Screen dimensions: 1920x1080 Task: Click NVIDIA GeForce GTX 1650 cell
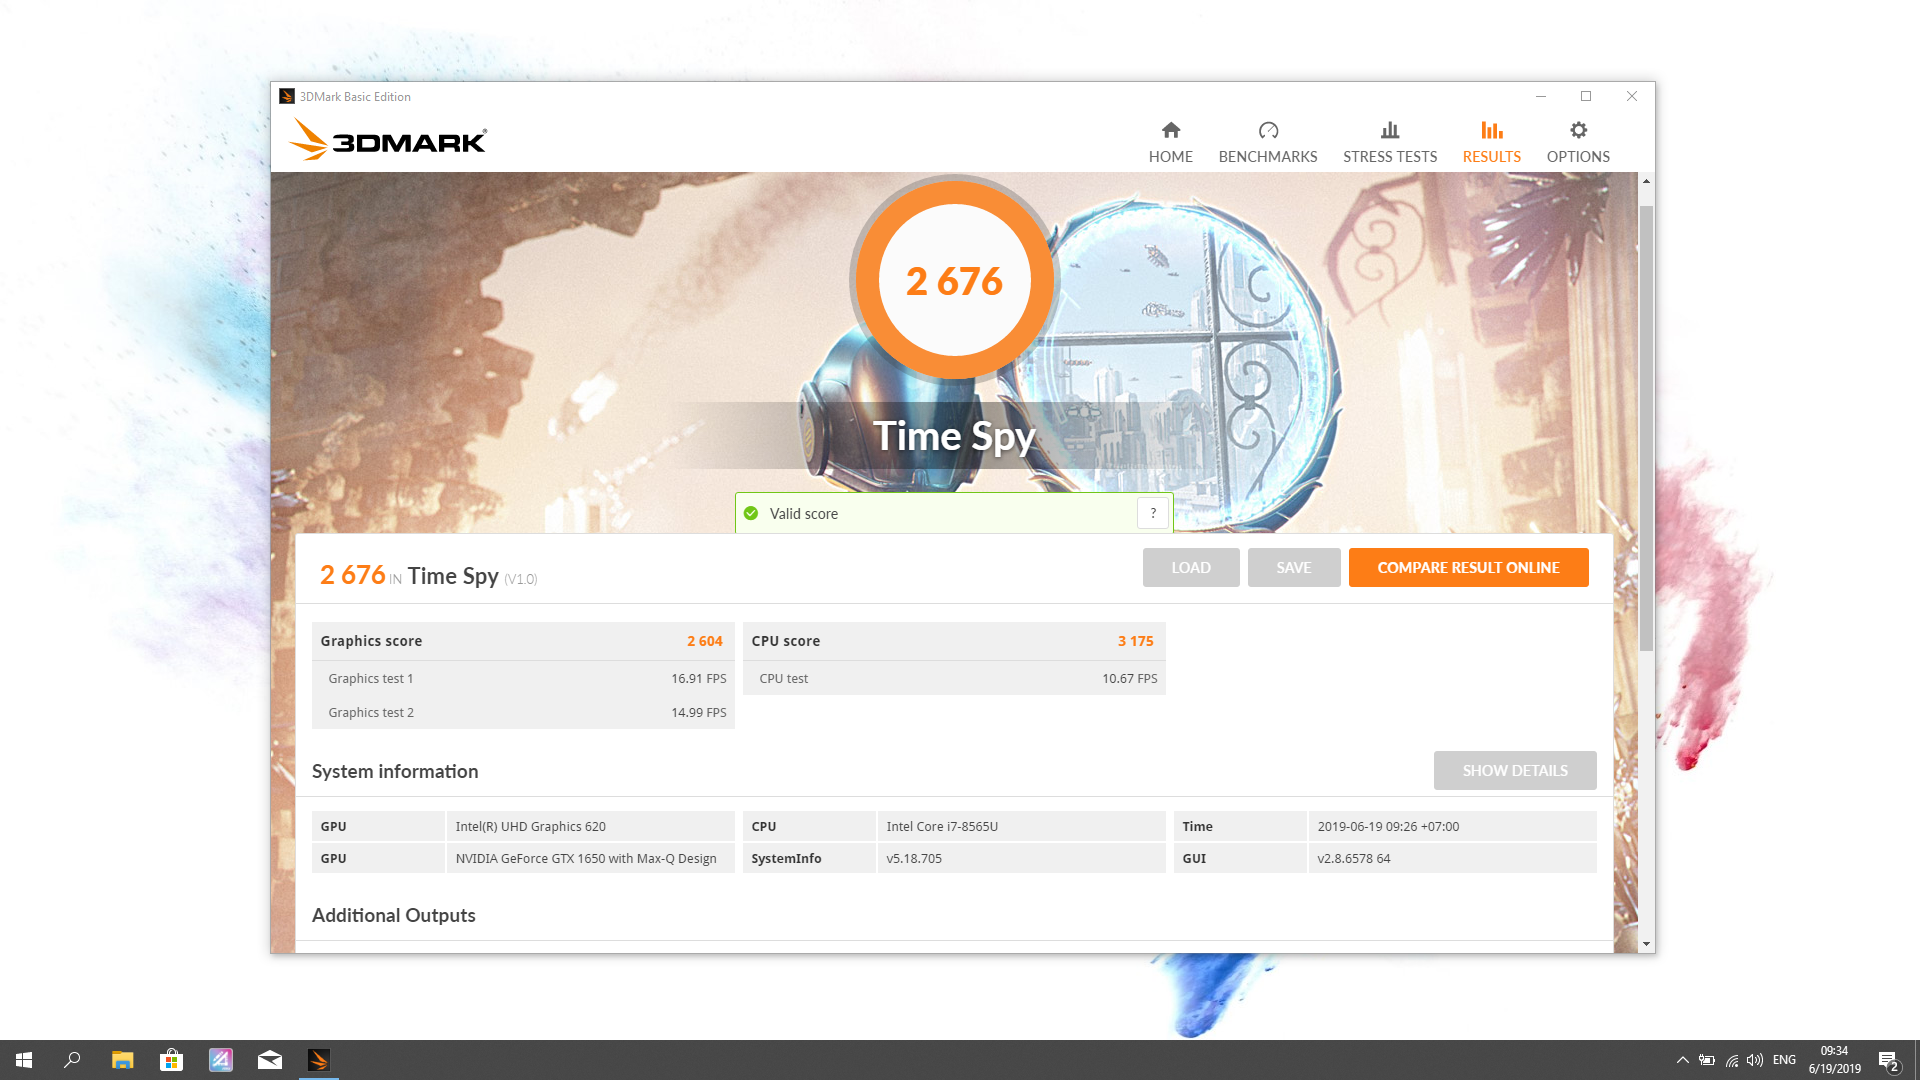click(x=590, y=858)
